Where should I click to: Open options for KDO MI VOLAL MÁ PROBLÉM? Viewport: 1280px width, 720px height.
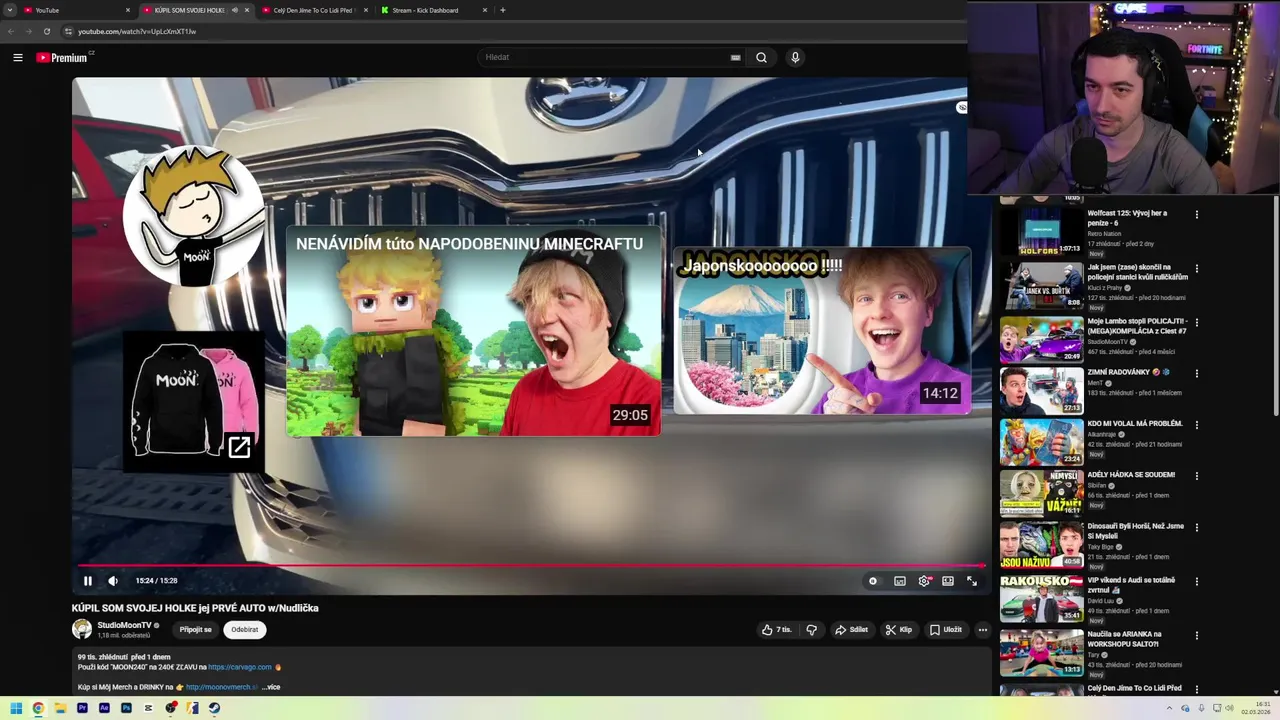[x=1196, y=424]
